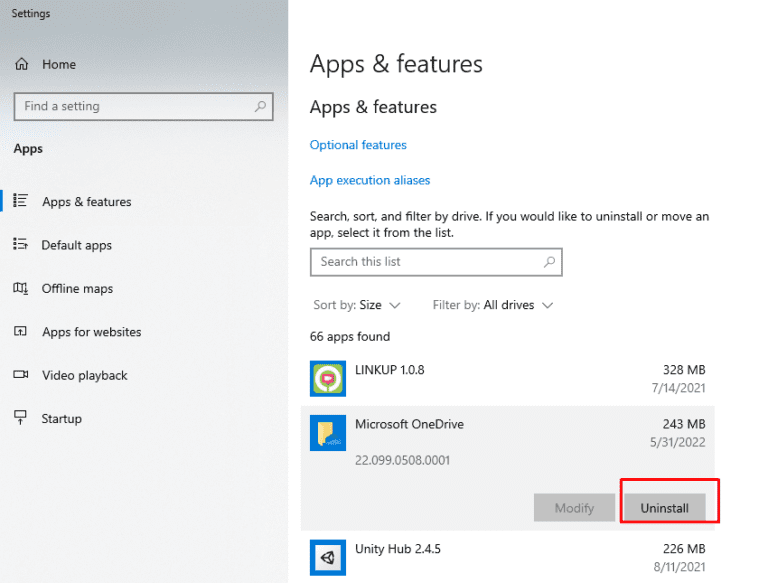Click the Apps & features list icon
The image size is (768, 583).
click(21, 201)
